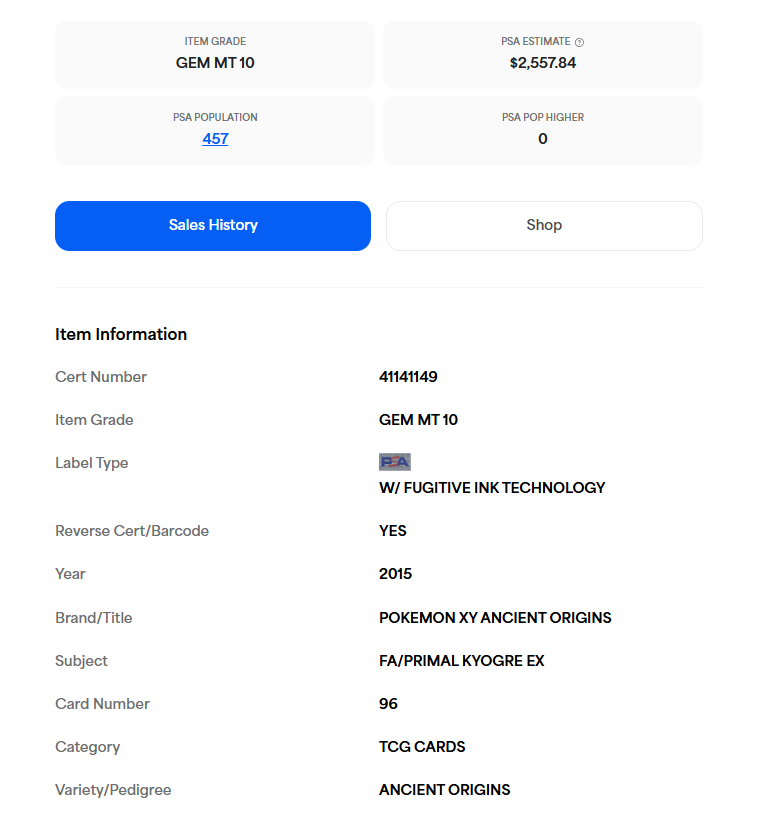Click the $2,557.84 PSA estimate value

(542, 63)
